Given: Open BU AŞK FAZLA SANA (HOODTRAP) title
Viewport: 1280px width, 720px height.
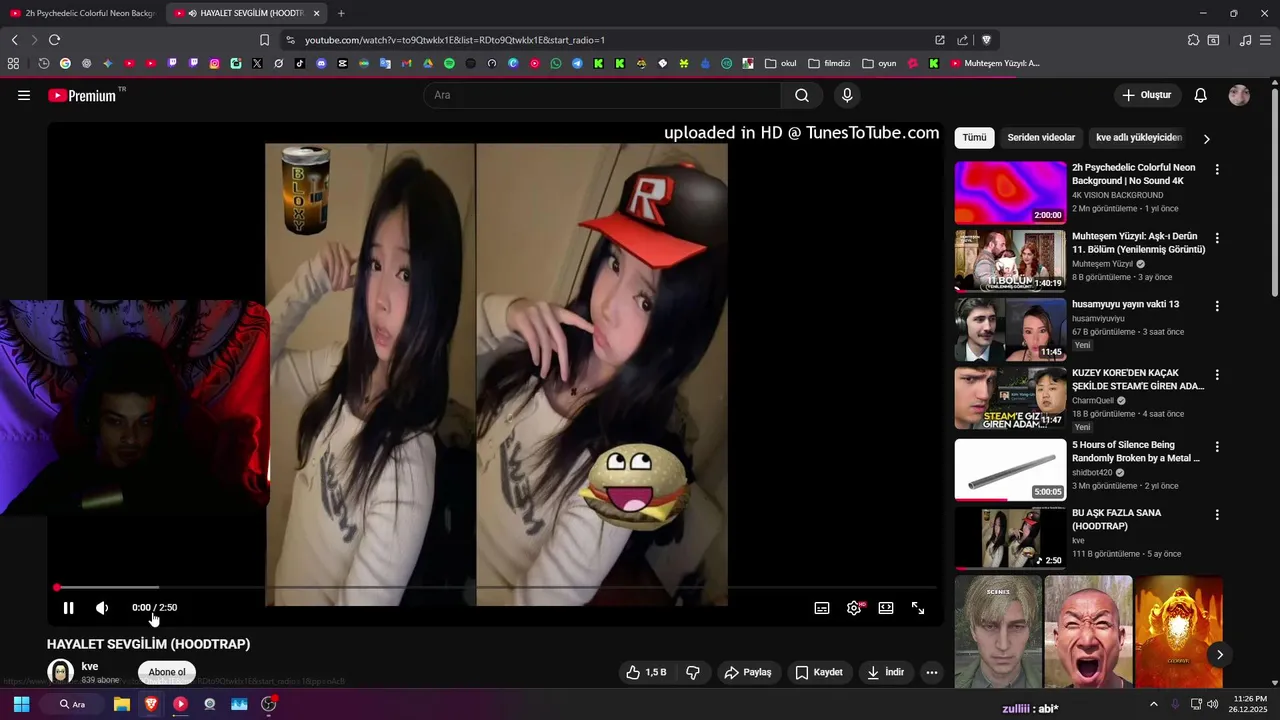Looking at the screenshot, I should tap(1116, 519).
